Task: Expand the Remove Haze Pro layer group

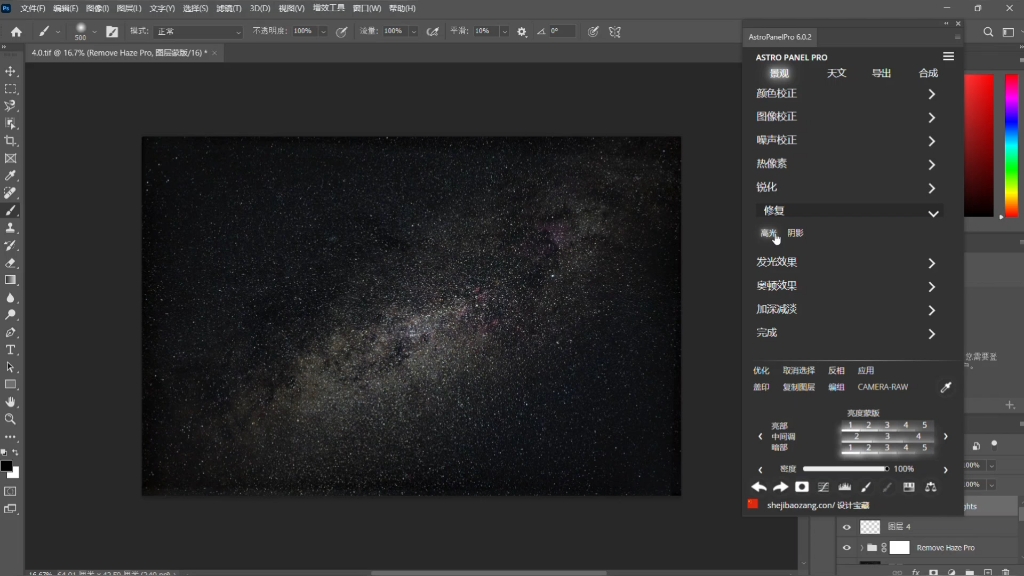Action: point(861,548)
